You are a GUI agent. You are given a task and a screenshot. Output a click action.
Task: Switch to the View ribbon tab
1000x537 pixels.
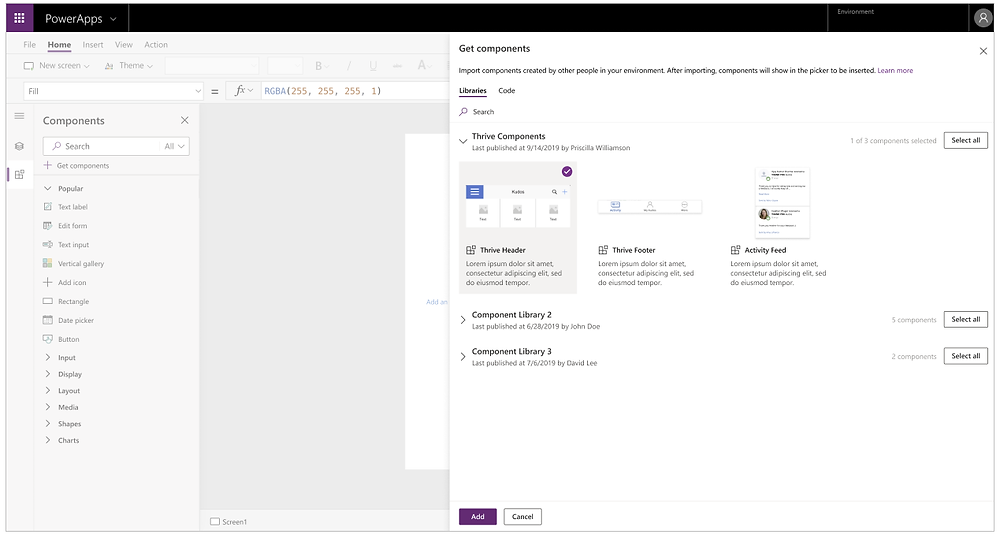click(124, 45)
